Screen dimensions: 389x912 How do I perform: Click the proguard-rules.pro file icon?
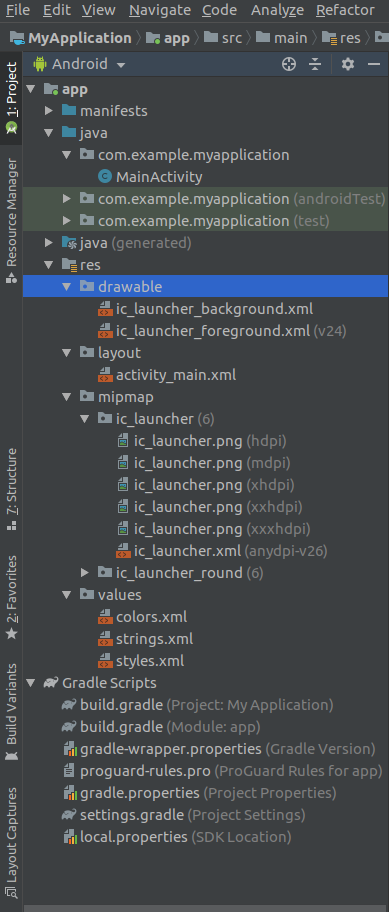point(70,771)
